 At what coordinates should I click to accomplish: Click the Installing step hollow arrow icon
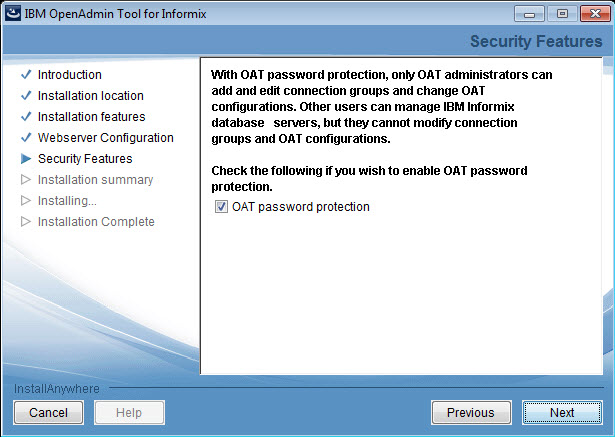pyautogui.click(x=25, y=201)
